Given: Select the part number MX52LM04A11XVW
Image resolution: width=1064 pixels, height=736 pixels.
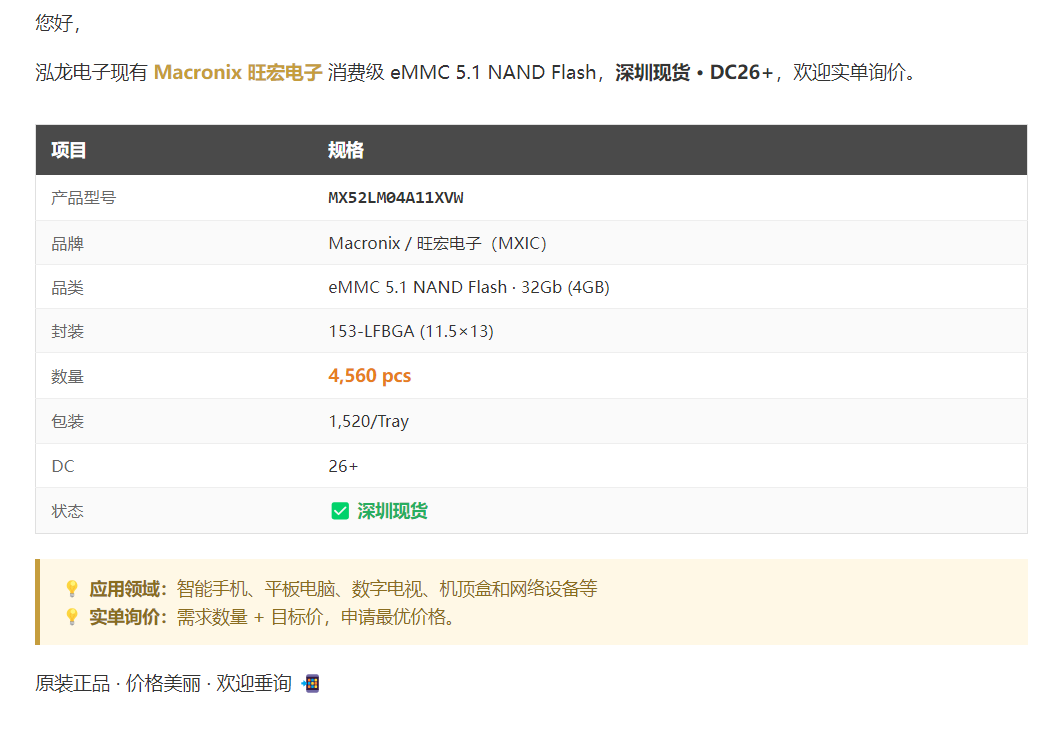Looking at the screenshot, I should 396,197.
